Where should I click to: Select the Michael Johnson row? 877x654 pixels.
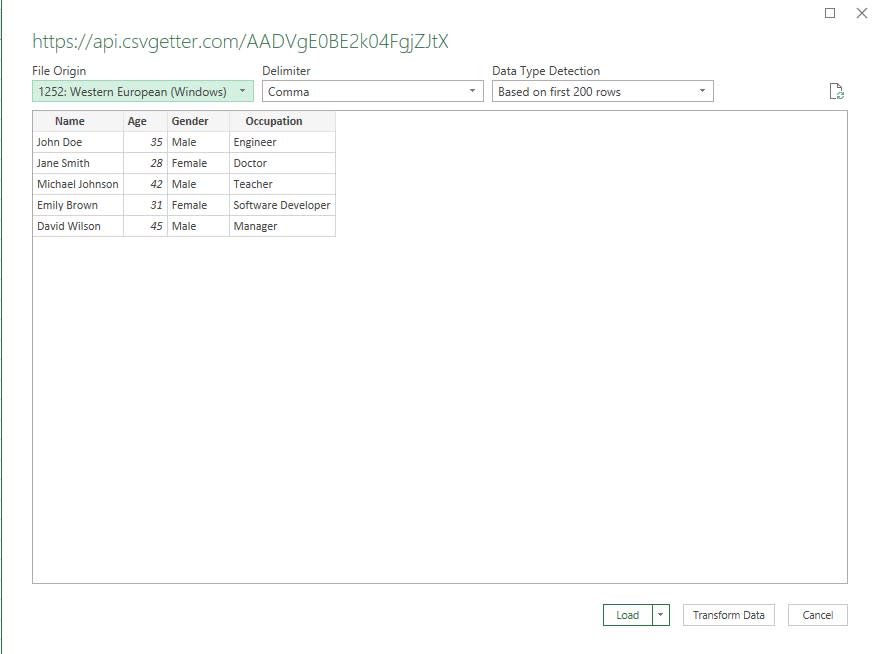pyautogui.click(x=77, y=184)
